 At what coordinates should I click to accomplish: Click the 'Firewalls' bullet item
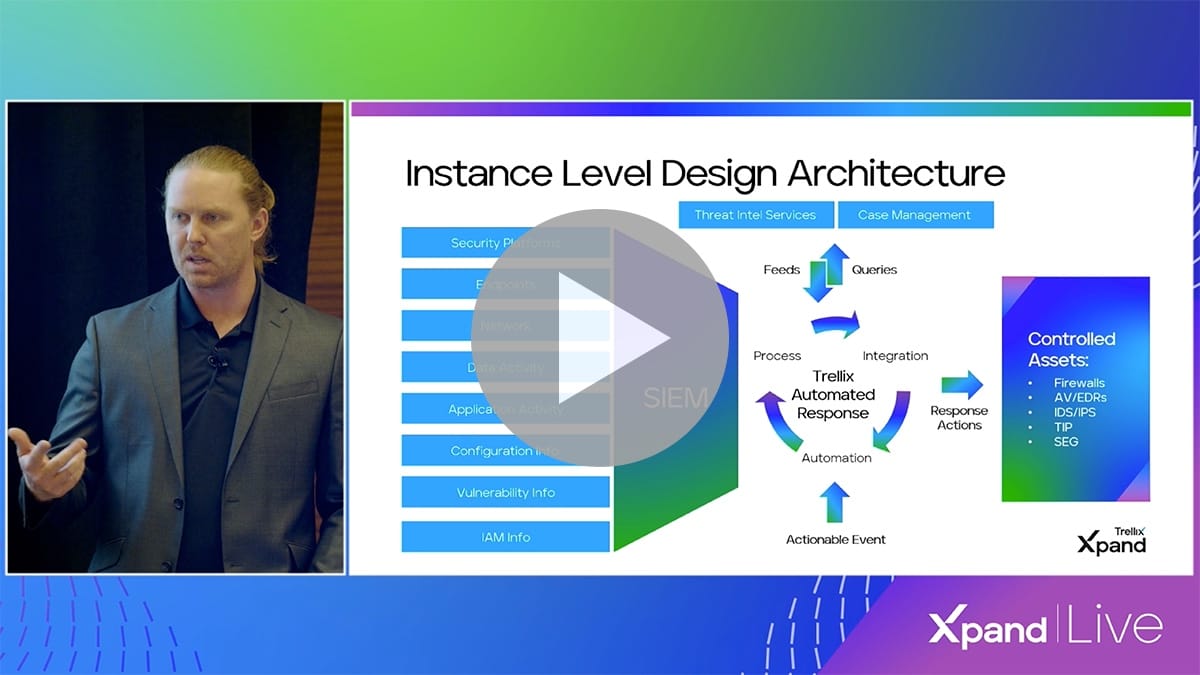(x=1080, y=383)
